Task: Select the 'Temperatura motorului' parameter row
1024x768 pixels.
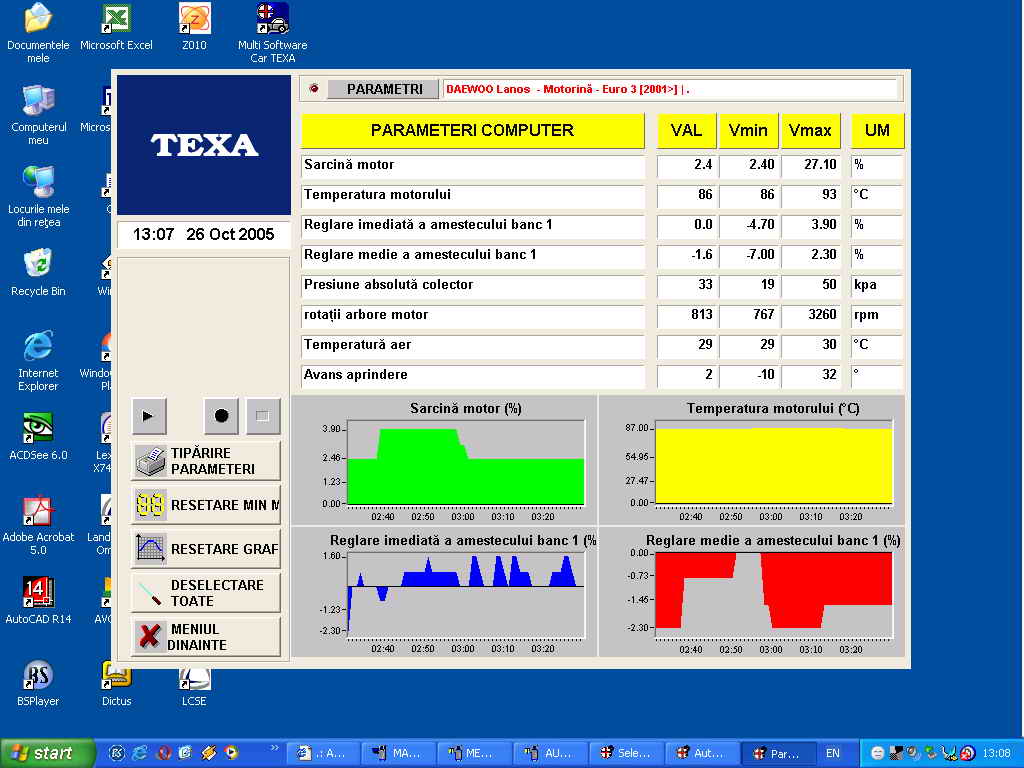Action: 473,195
